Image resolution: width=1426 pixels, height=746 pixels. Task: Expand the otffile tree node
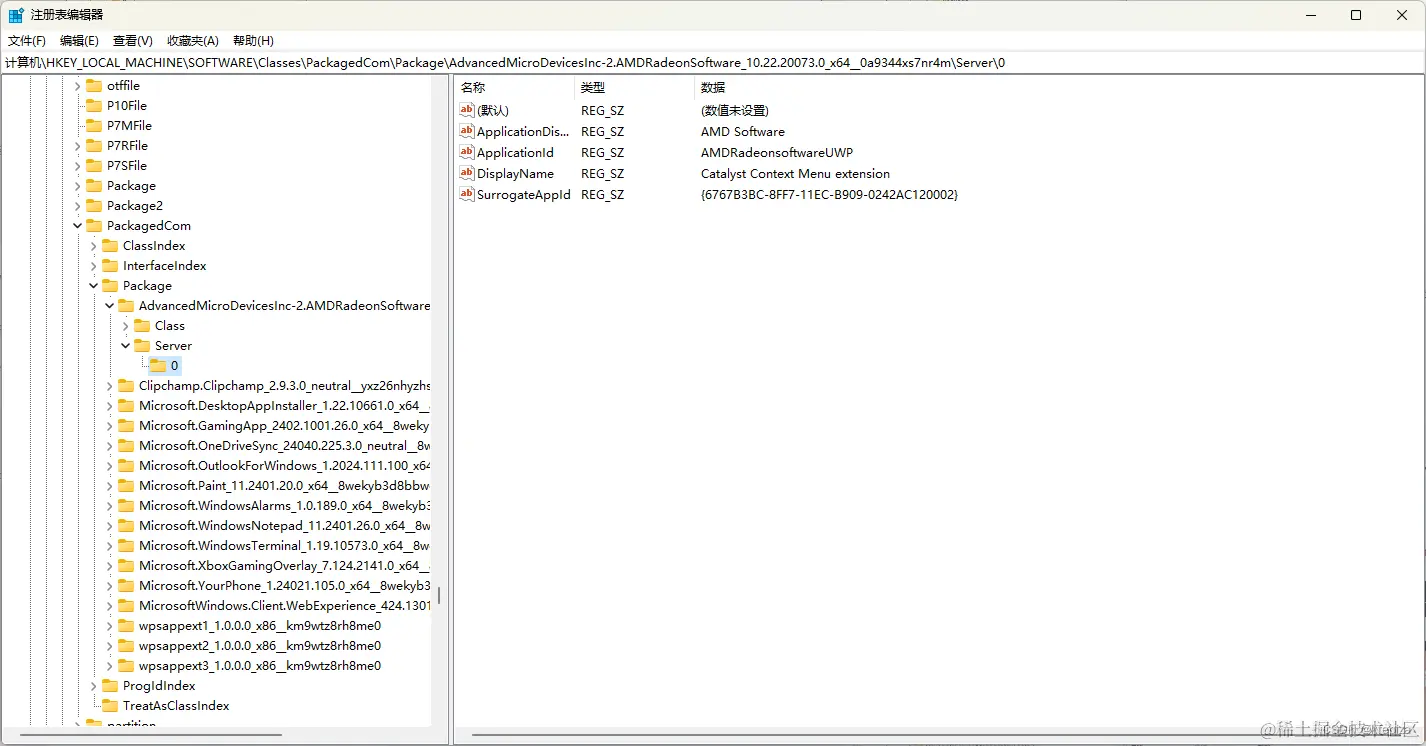click(77, 86)
